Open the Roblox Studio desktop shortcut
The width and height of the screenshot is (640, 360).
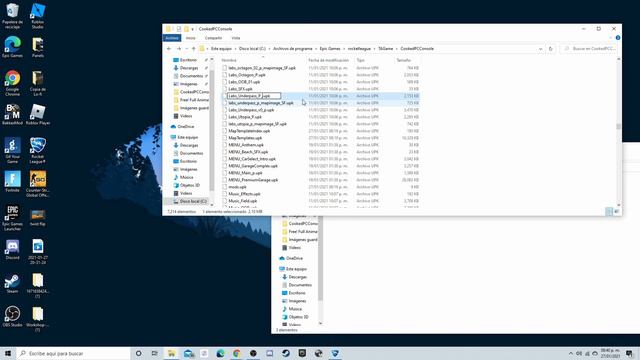[x=38, y=16]
